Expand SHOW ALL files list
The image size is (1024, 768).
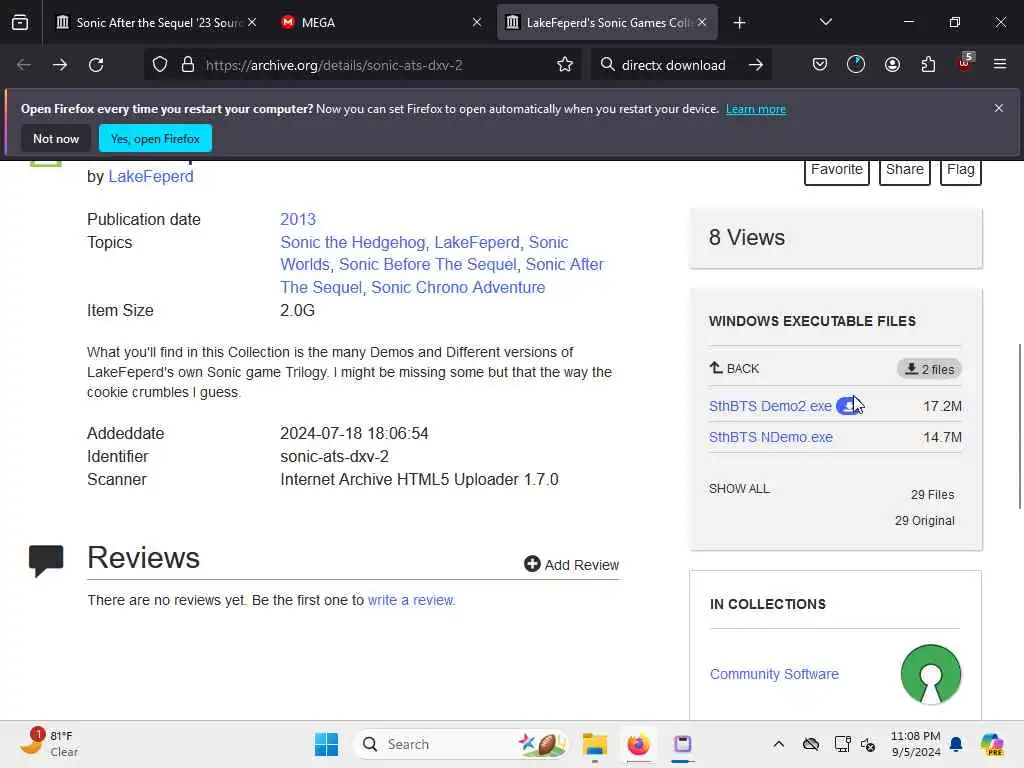tap(739, 488)
